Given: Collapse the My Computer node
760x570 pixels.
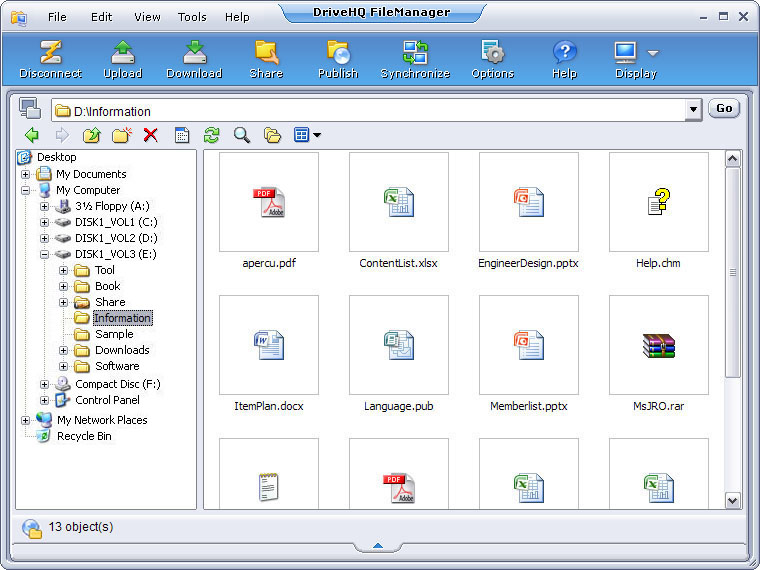Looking at the screenshot, I should coord(25,190).
